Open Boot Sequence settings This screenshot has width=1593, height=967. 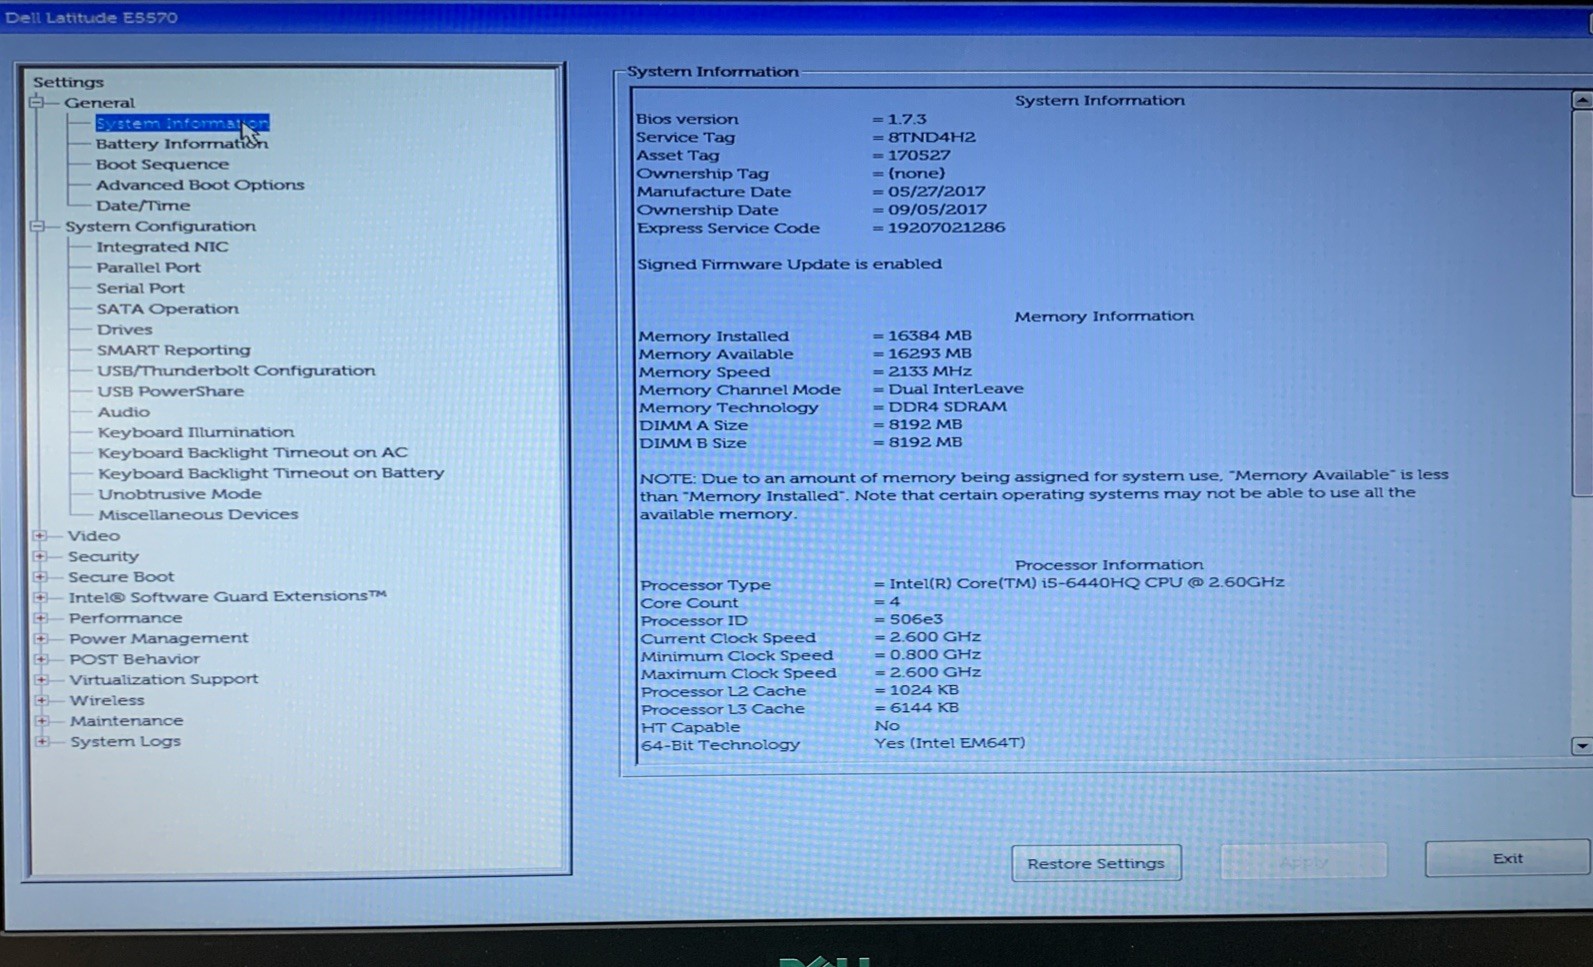coord(162,164)
